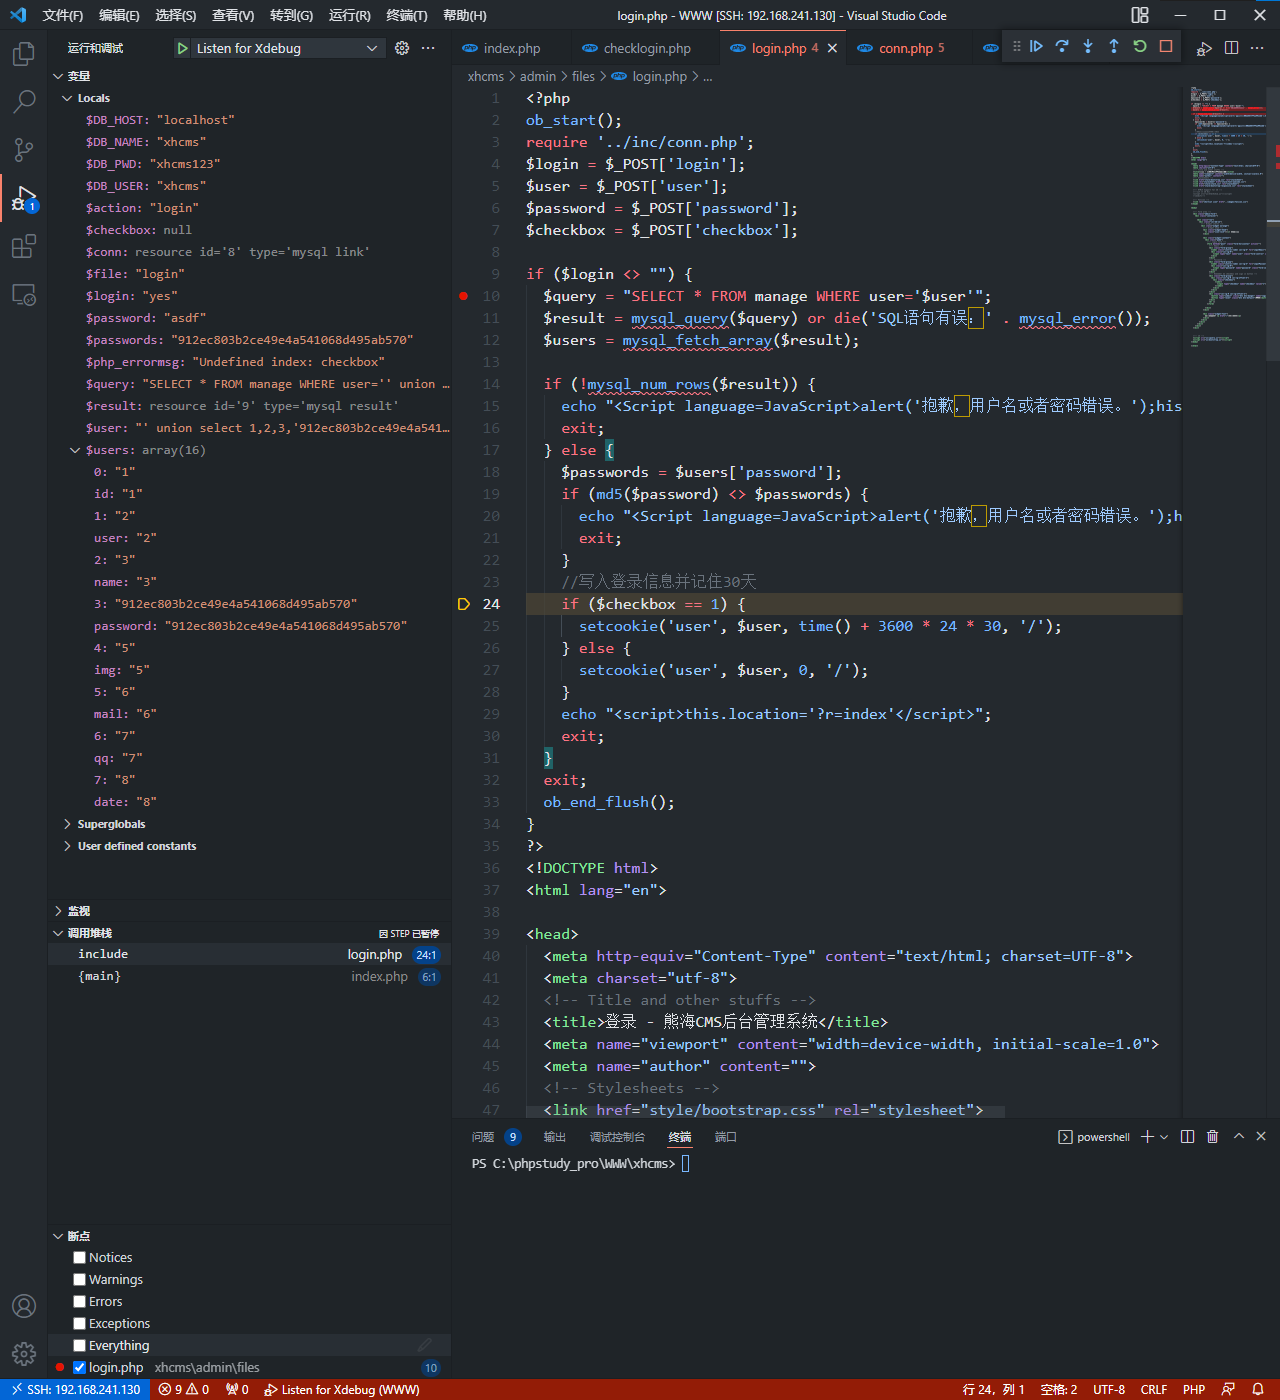The width and height of the screenshot is (1280, 1400).
Task: Open the 调试控制台 debug console tab
Action: [x=617, y=1137]
